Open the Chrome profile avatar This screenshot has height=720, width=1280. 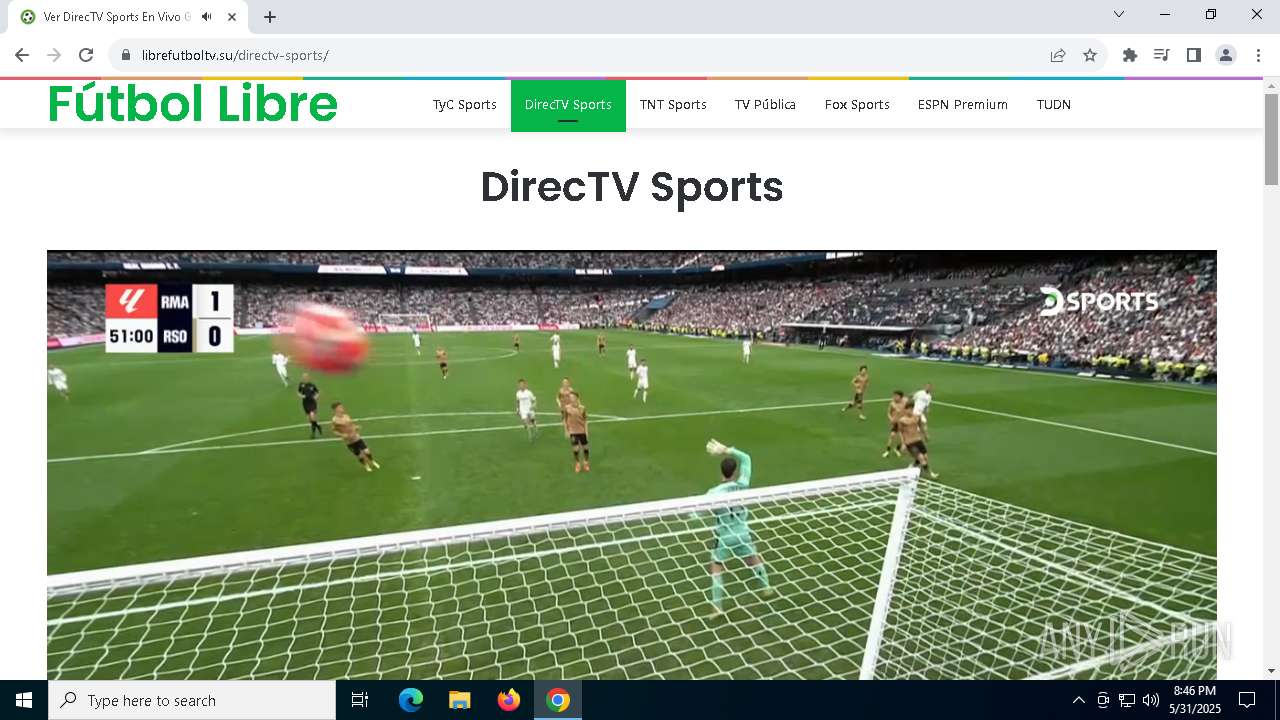(1226, 55)
